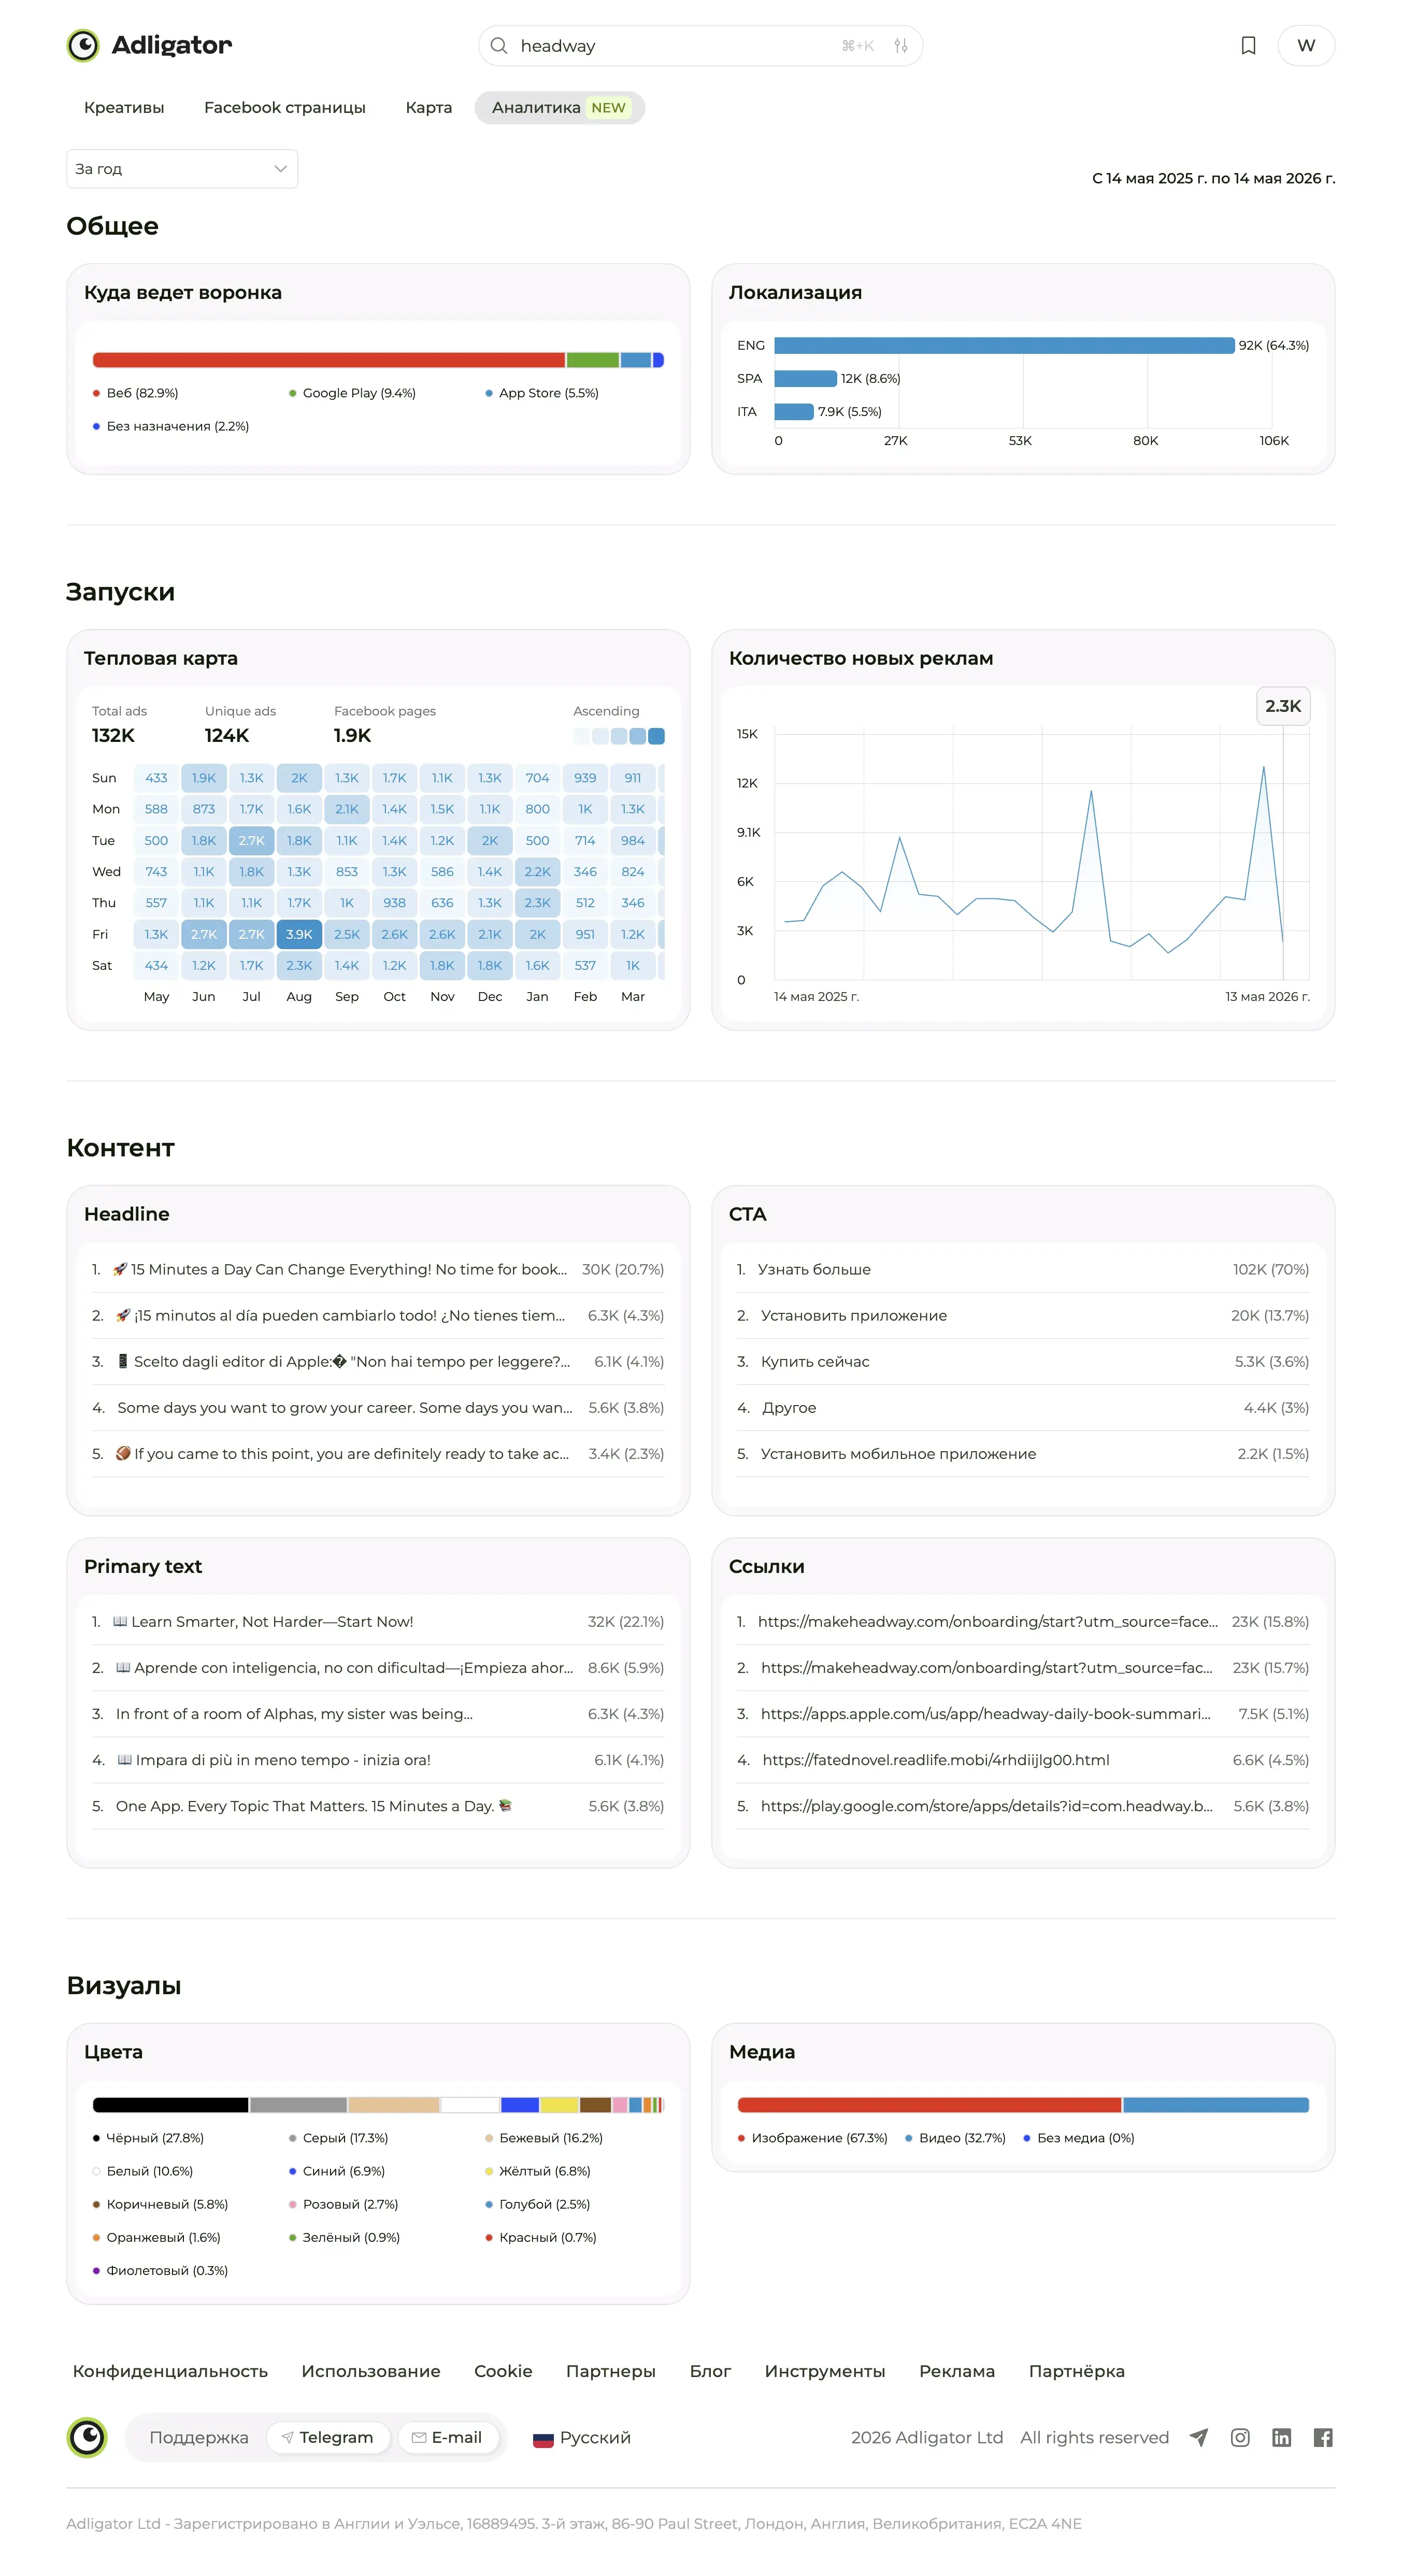Open saved bookmarks icon
The width and height of the screenshot is (1402, 2576).
click(1248, 46)
